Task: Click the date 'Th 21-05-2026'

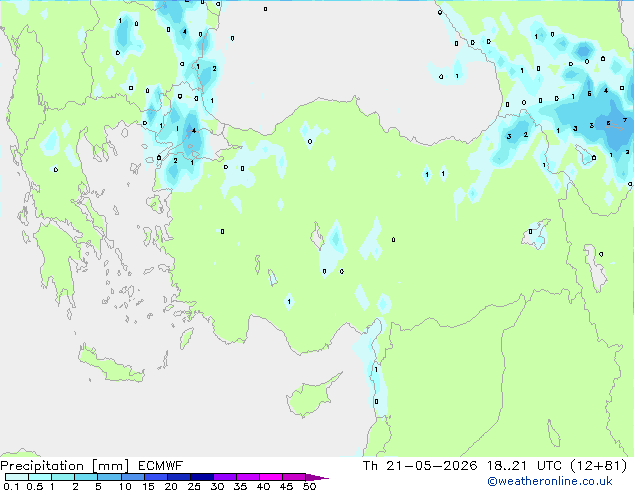Action: tap(420, 466)
